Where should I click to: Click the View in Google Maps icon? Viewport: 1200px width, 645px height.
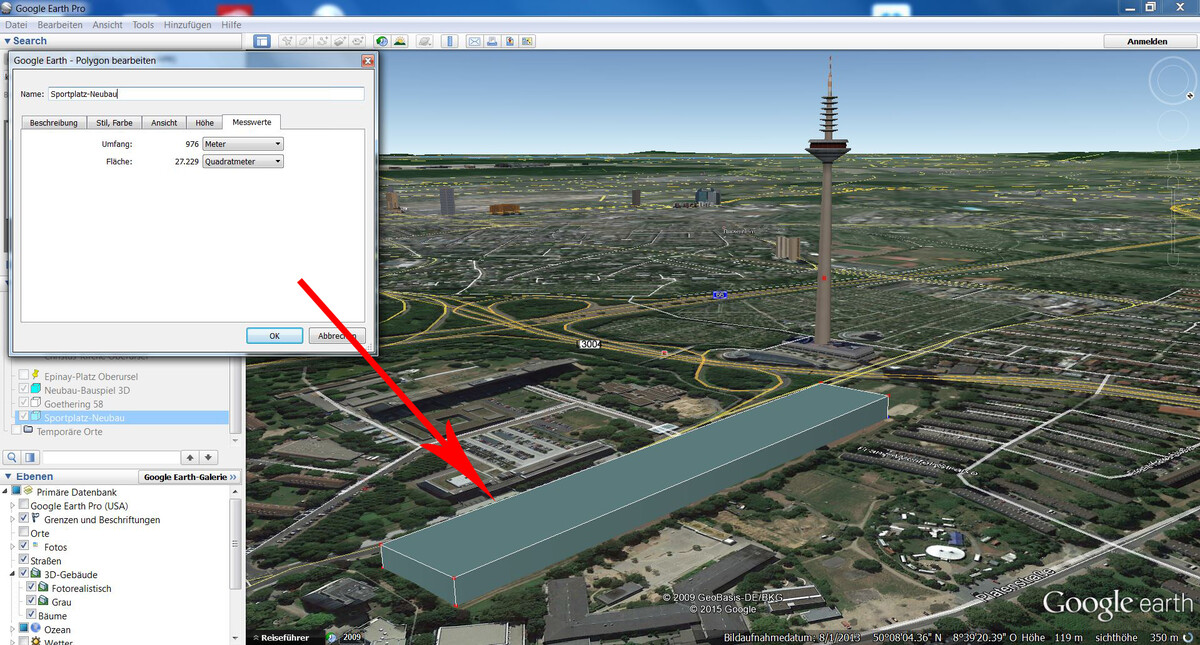coord(527,41)
